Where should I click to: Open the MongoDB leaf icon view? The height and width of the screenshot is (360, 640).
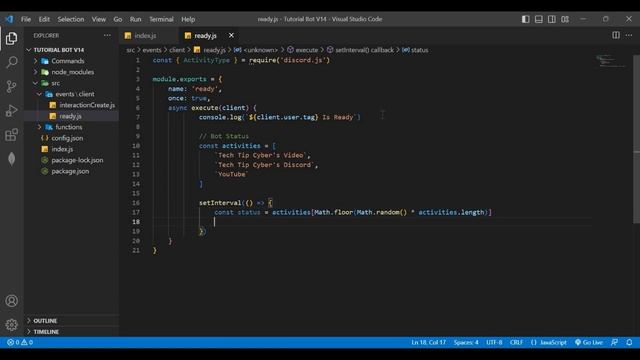11,158
